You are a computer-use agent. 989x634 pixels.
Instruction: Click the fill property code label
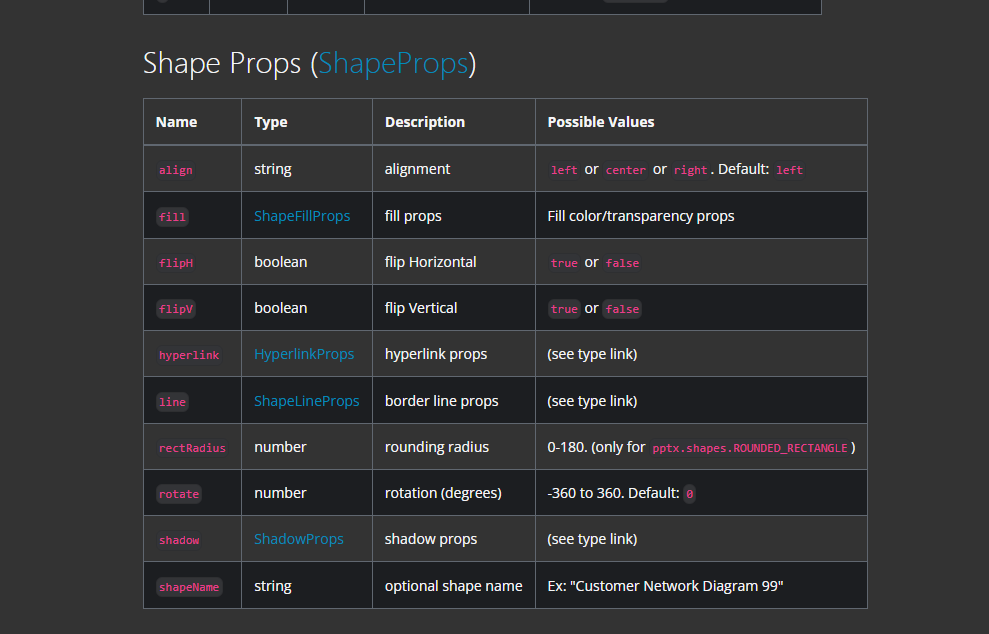[172, 216]
